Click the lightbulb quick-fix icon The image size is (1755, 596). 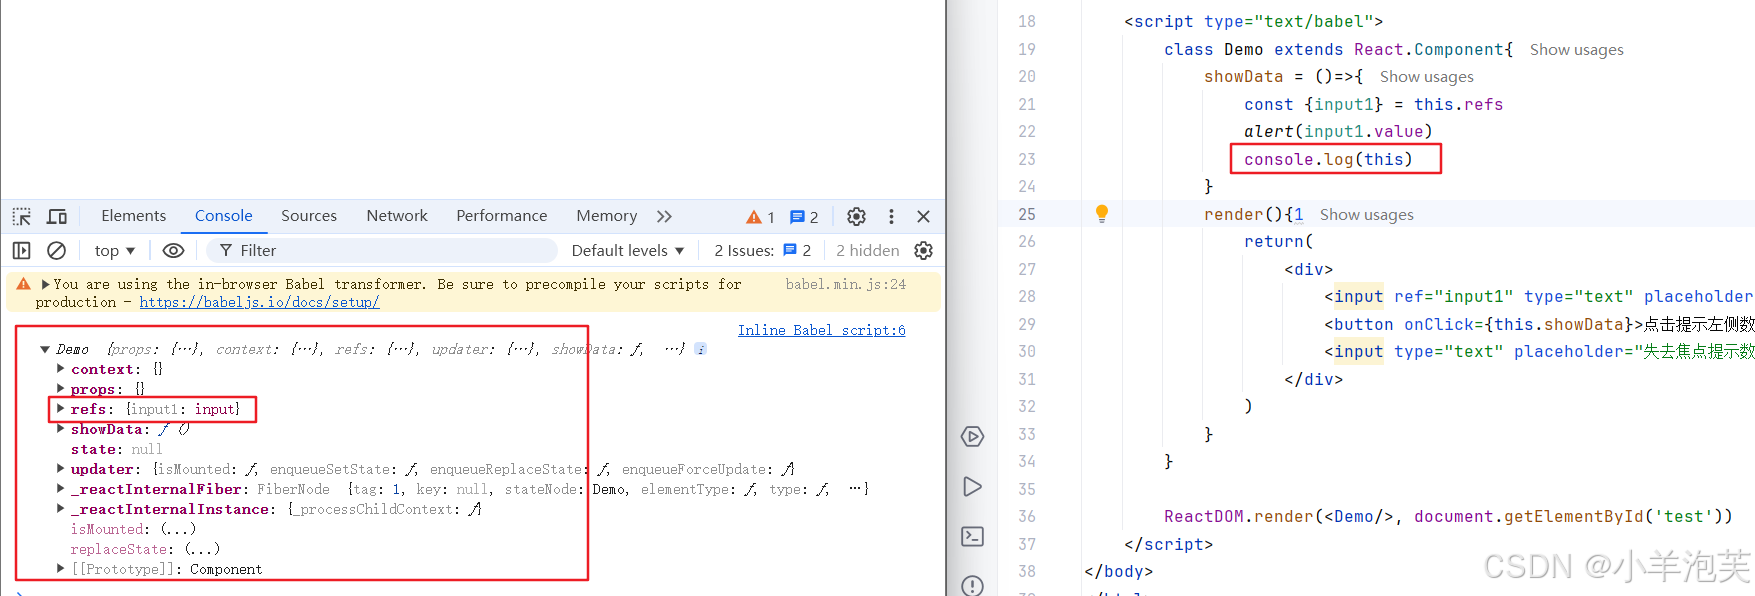click(1101, 213)
